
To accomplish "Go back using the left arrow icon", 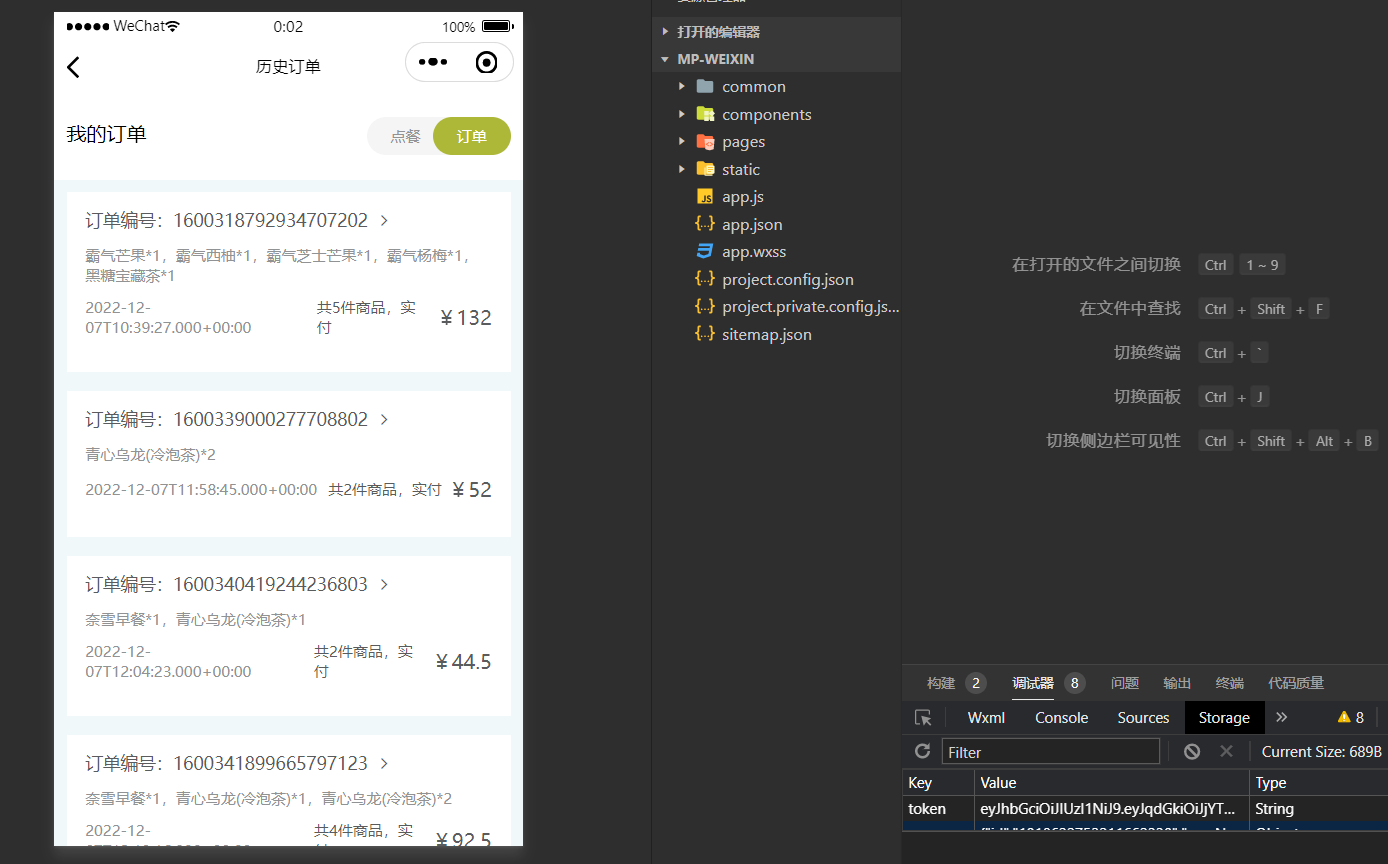I will point(73,67).
